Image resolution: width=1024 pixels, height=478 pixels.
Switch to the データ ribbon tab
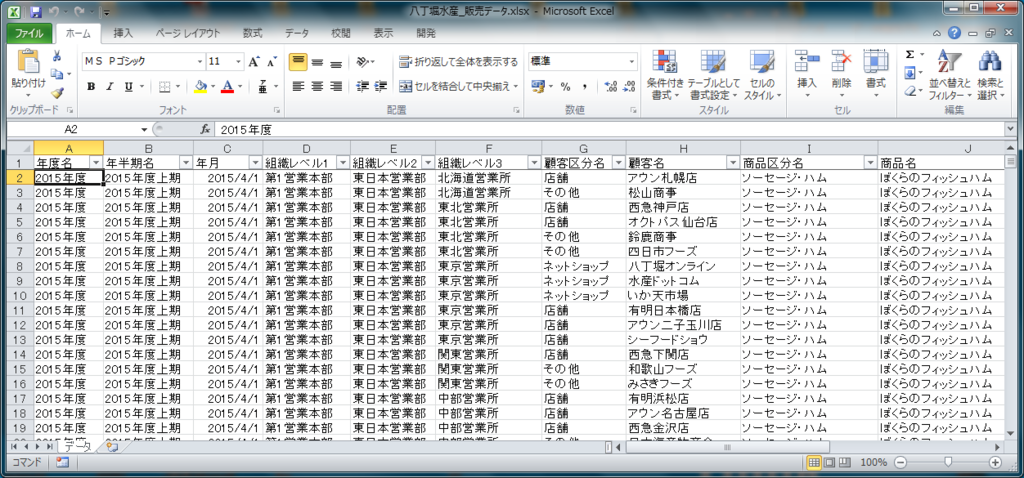point(297,33)
